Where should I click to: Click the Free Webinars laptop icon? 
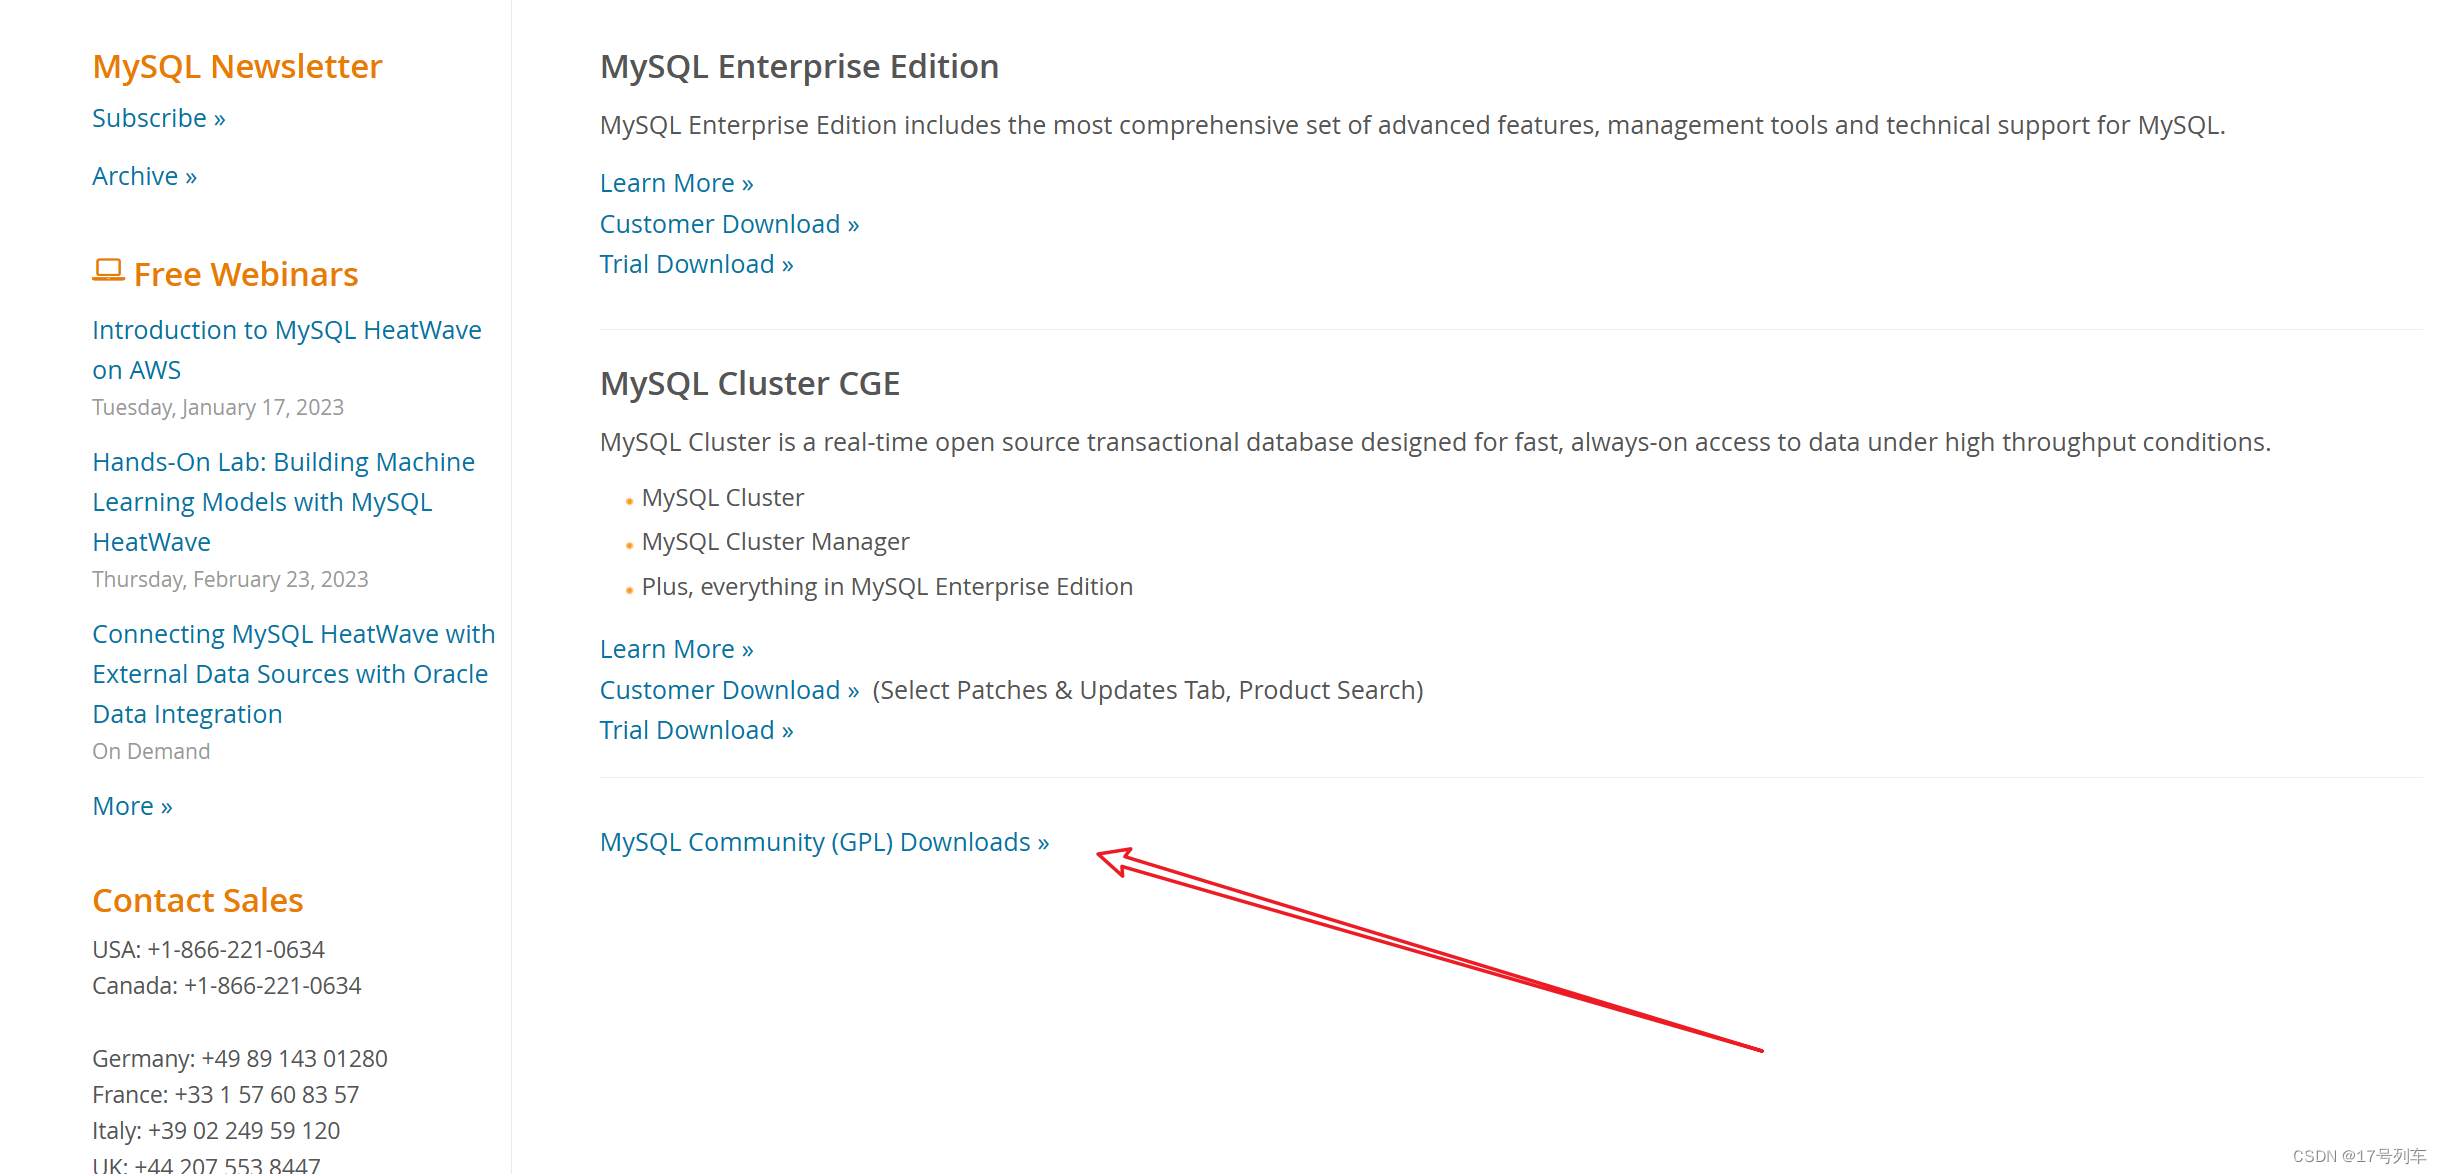click(108, 271)
